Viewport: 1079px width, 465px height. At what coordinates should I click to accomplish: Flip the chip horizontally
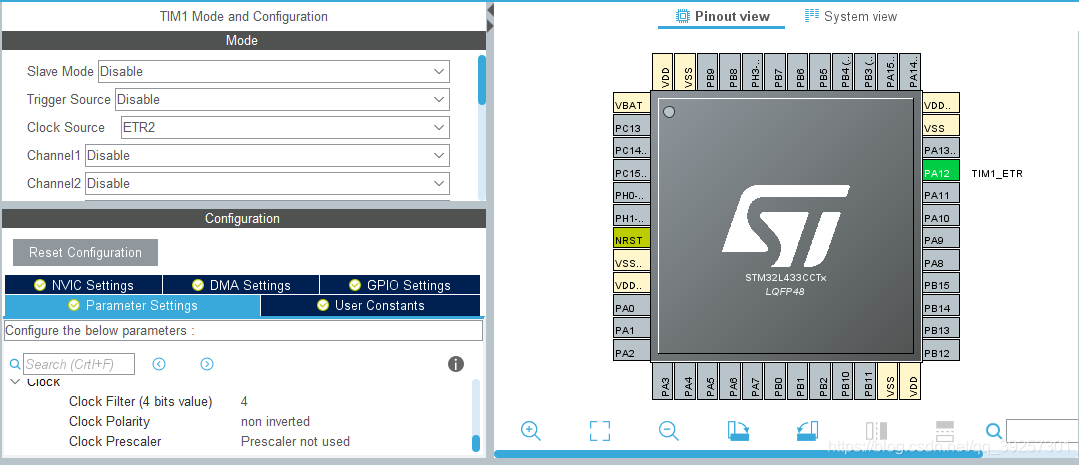876,431
